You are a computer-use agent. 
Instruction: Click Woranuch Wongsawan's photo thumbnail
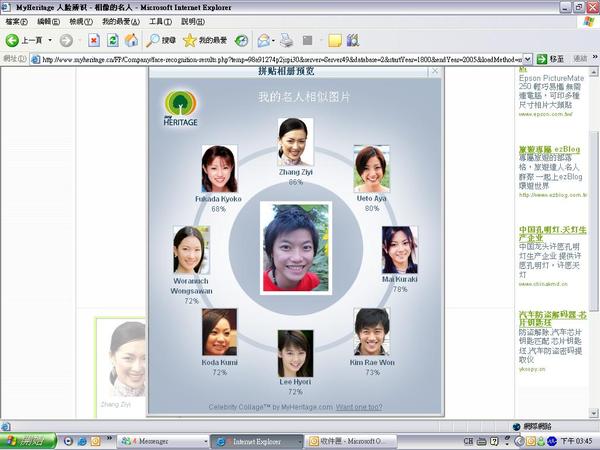coord(191,250)
